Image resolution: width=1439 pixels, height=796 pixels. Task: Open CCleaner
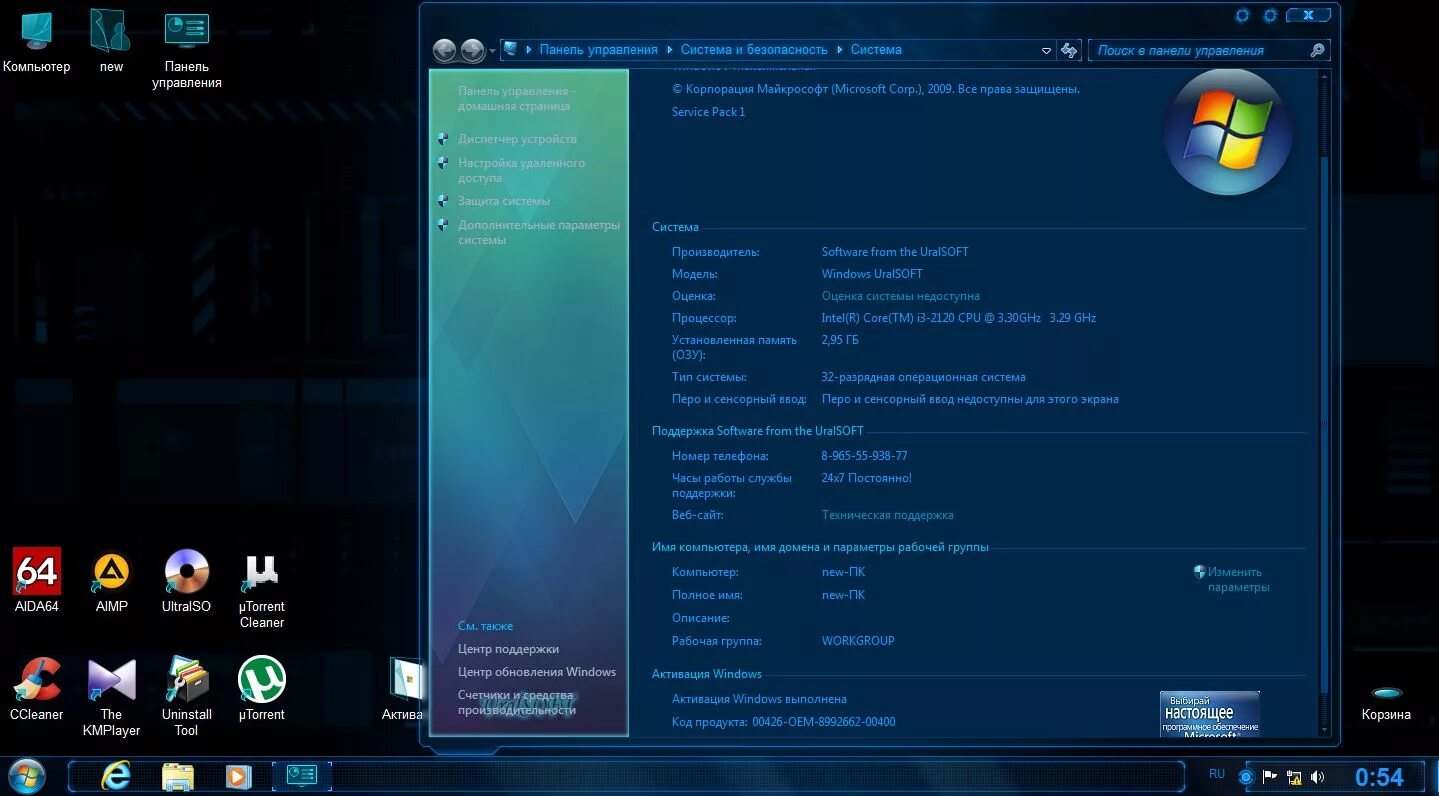tap(37, 680)
